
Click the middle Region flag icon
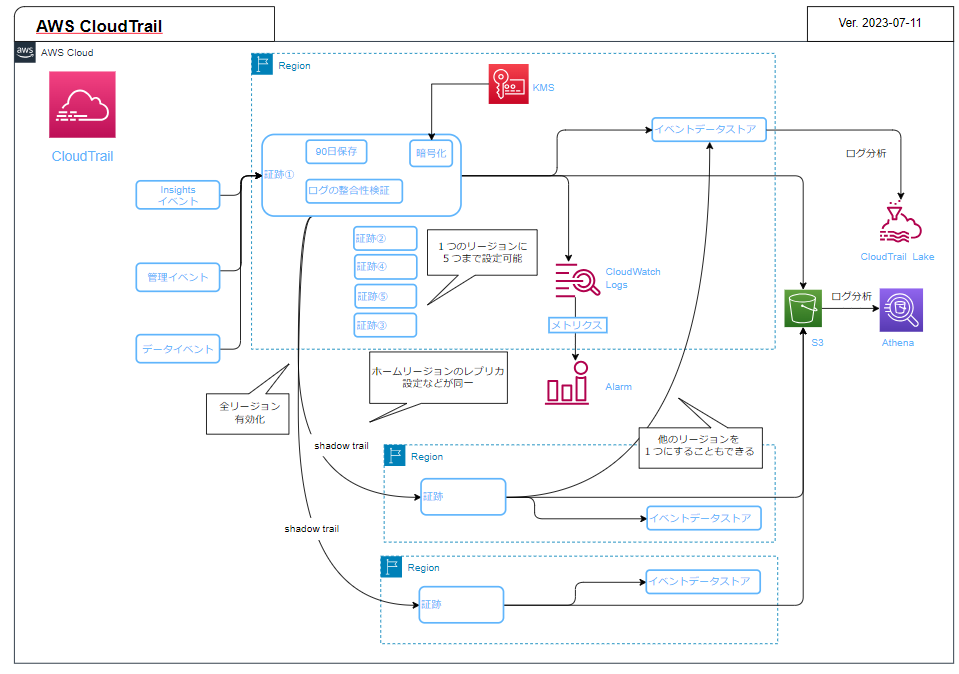[x=394, y=455]
